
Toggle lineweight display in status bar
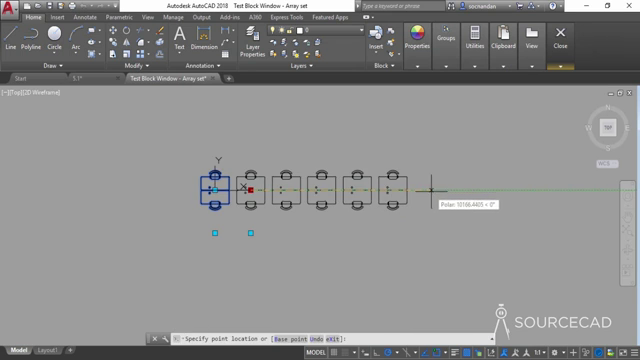point(455,352)
